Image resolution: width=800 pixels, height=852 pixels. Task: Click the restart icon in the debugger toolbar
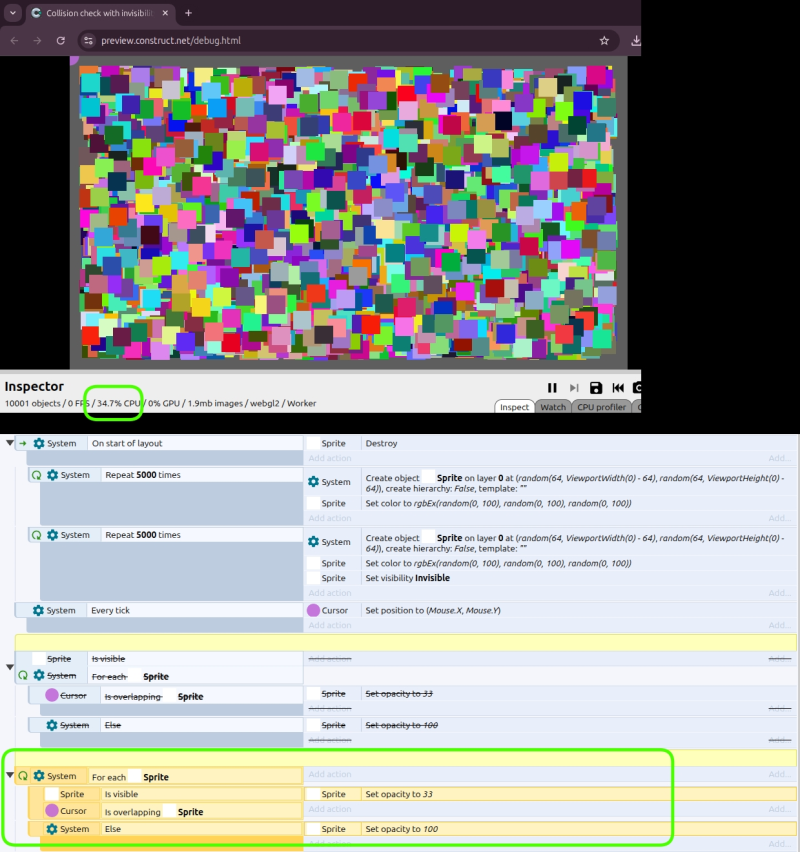pyautogui.click(x=618, y=388)
